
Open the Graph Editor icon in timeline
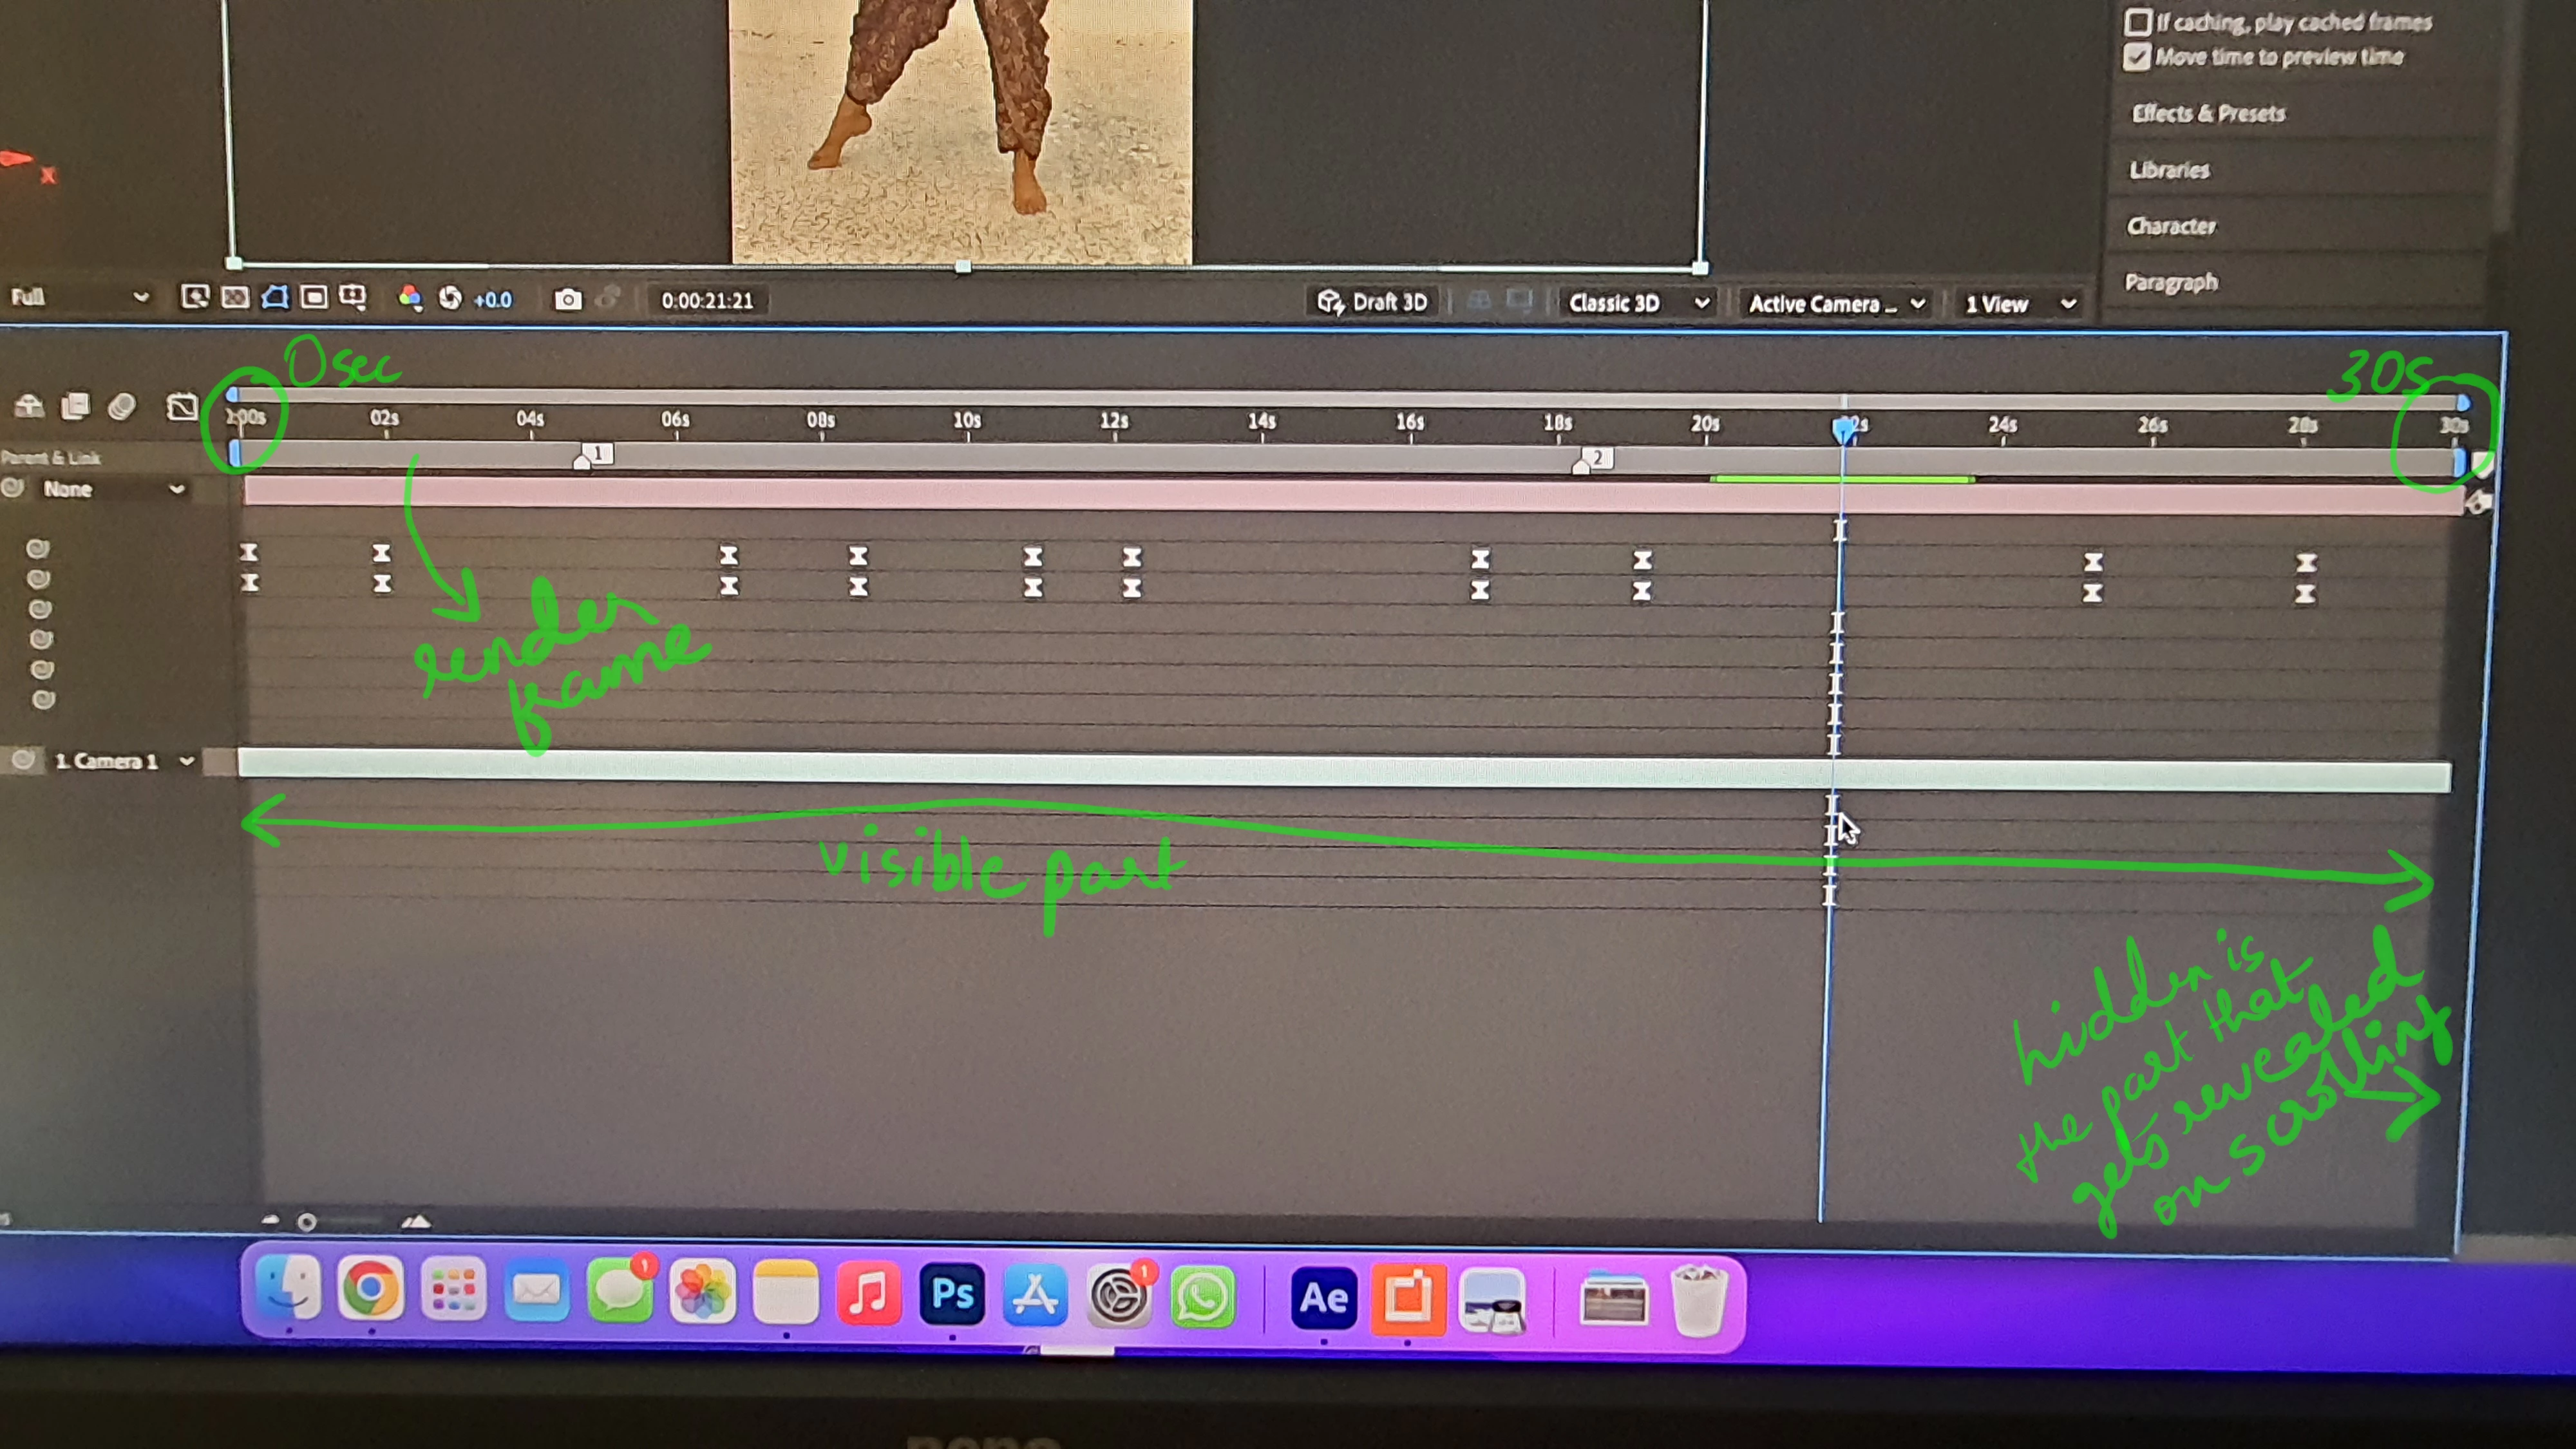[182, 407]
